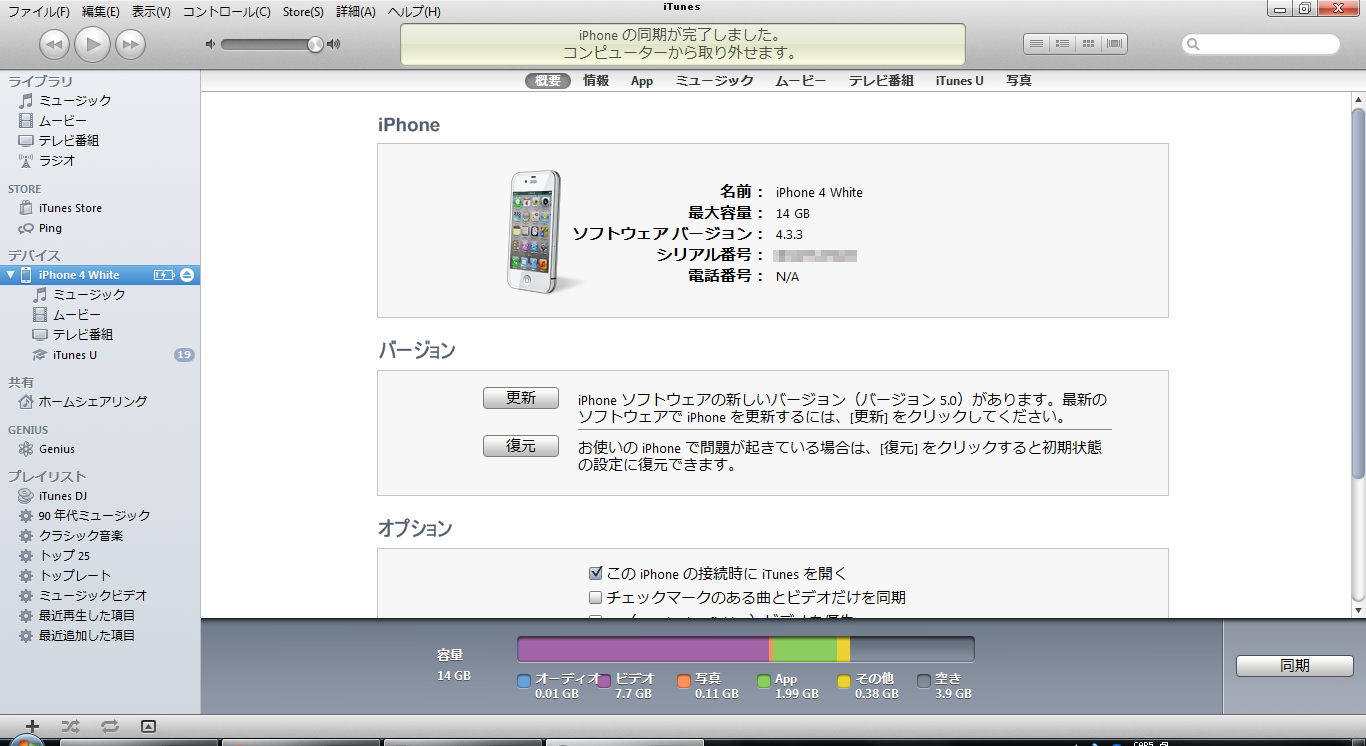
Task: Click the green App capacity swatch
Action: click(764, 681)
